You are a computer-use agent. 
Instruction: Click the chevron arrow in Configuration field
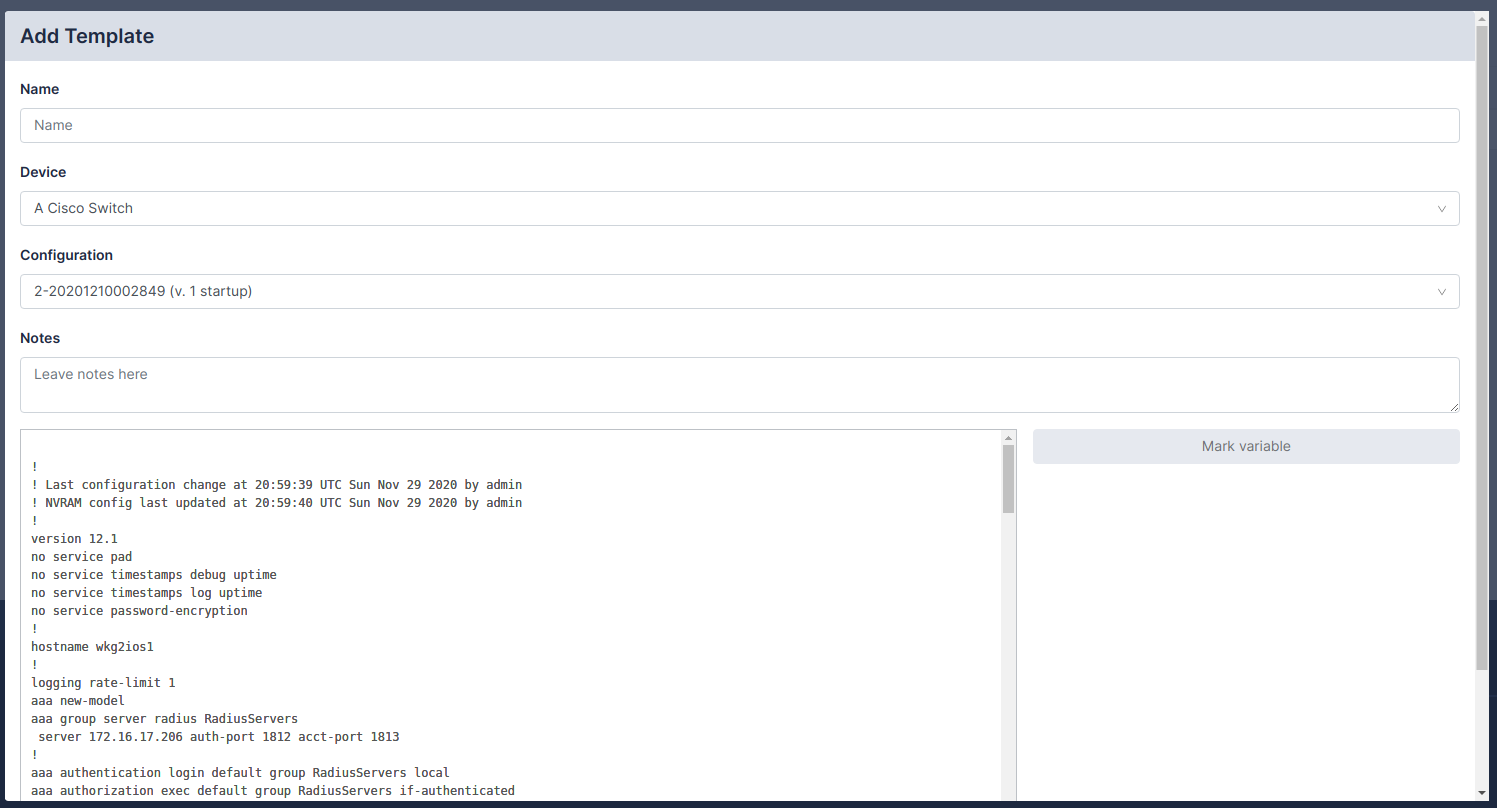point(1441,292)
